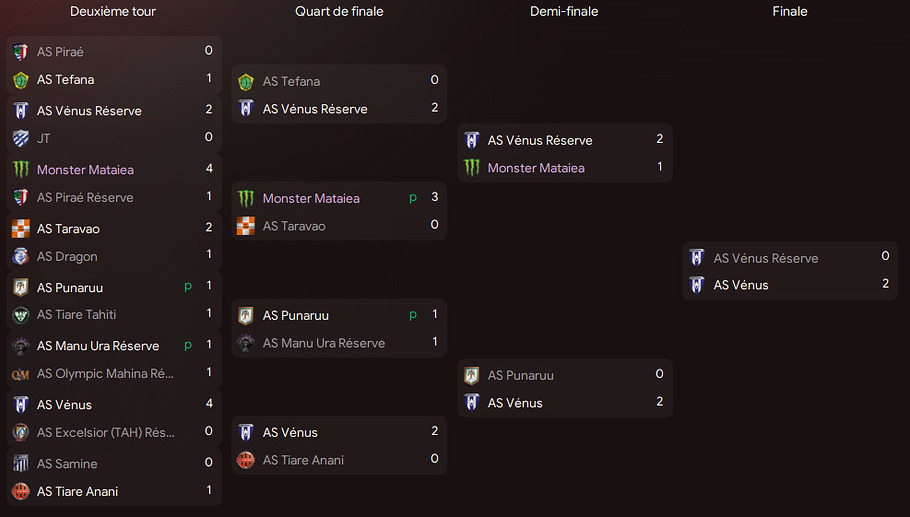Select the AS Samine club badge
Screen dimensions: 910x517
coord(21,464)
